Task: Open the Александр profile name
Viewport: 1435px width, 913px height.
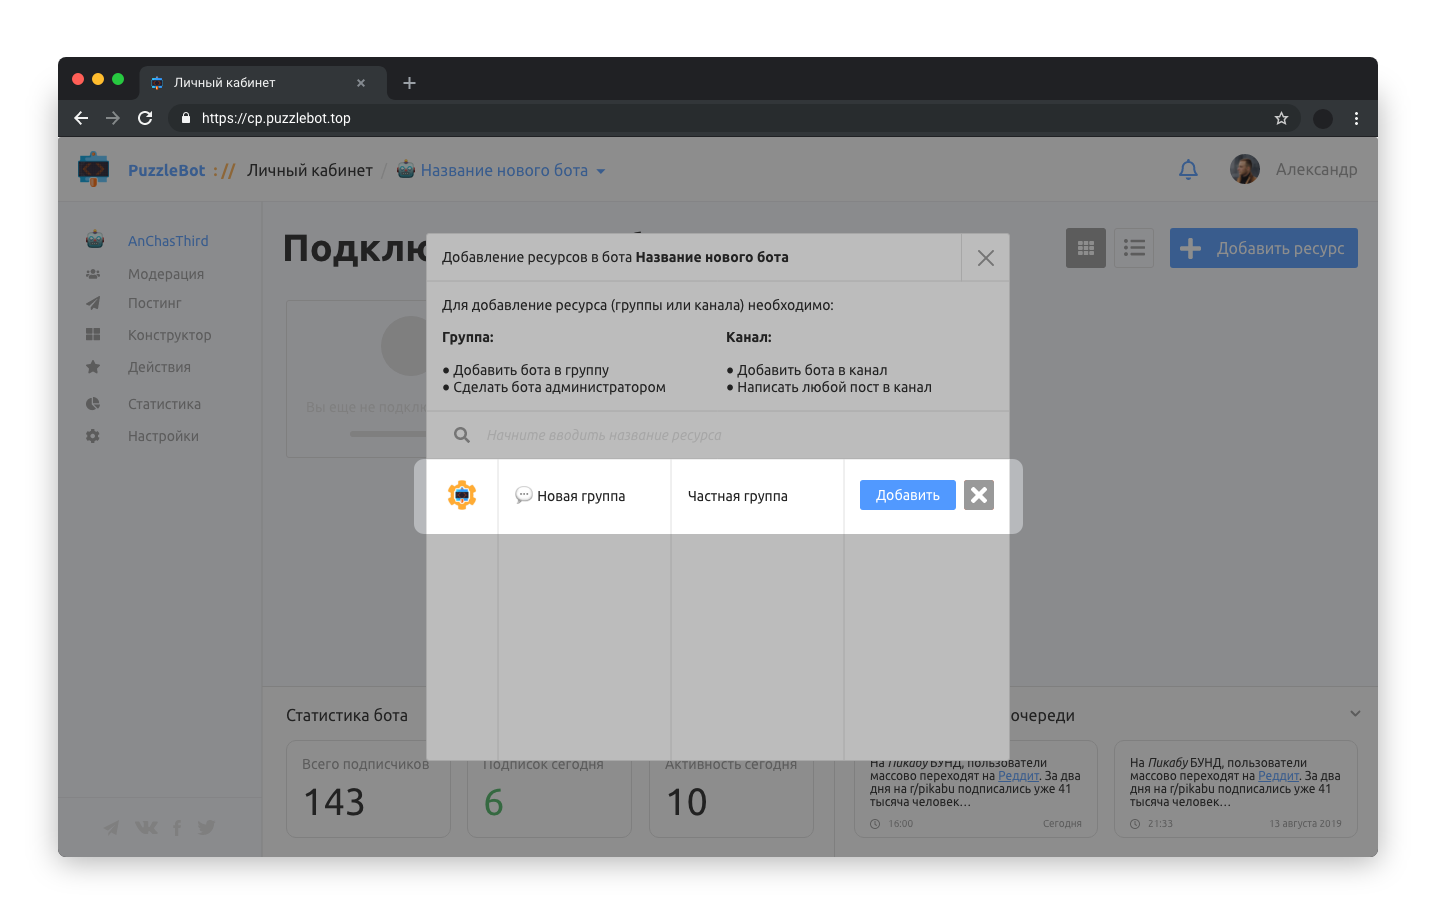Action: click(x=1316, y=169)
